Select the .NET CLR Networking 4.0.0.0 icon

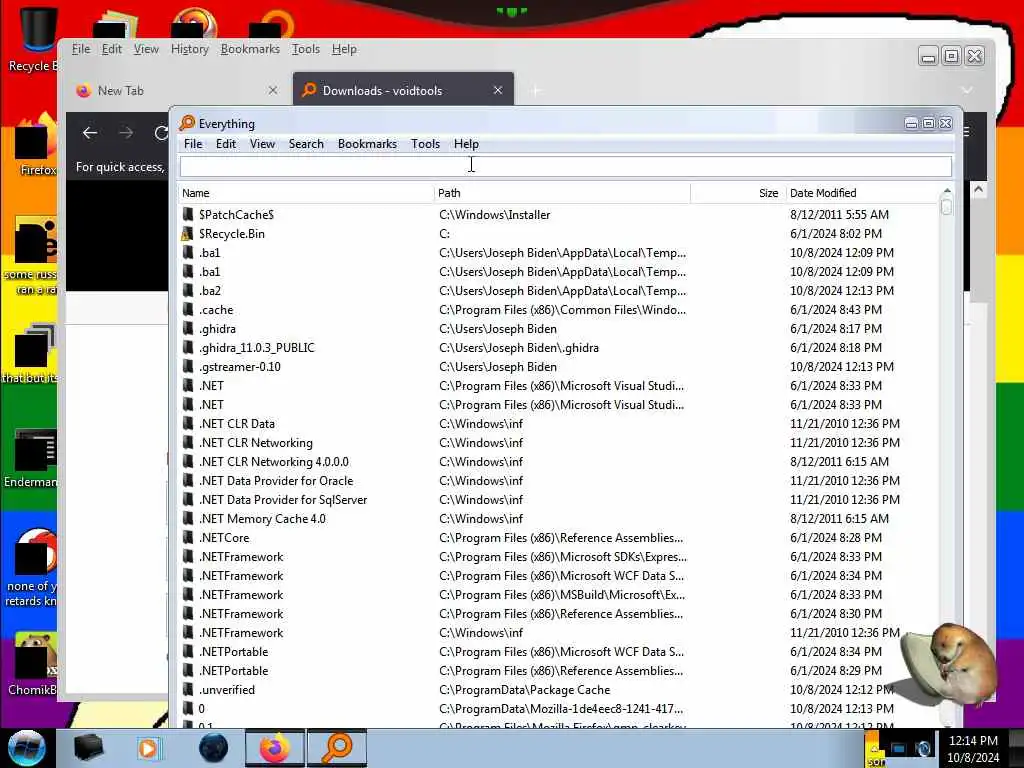188,461
